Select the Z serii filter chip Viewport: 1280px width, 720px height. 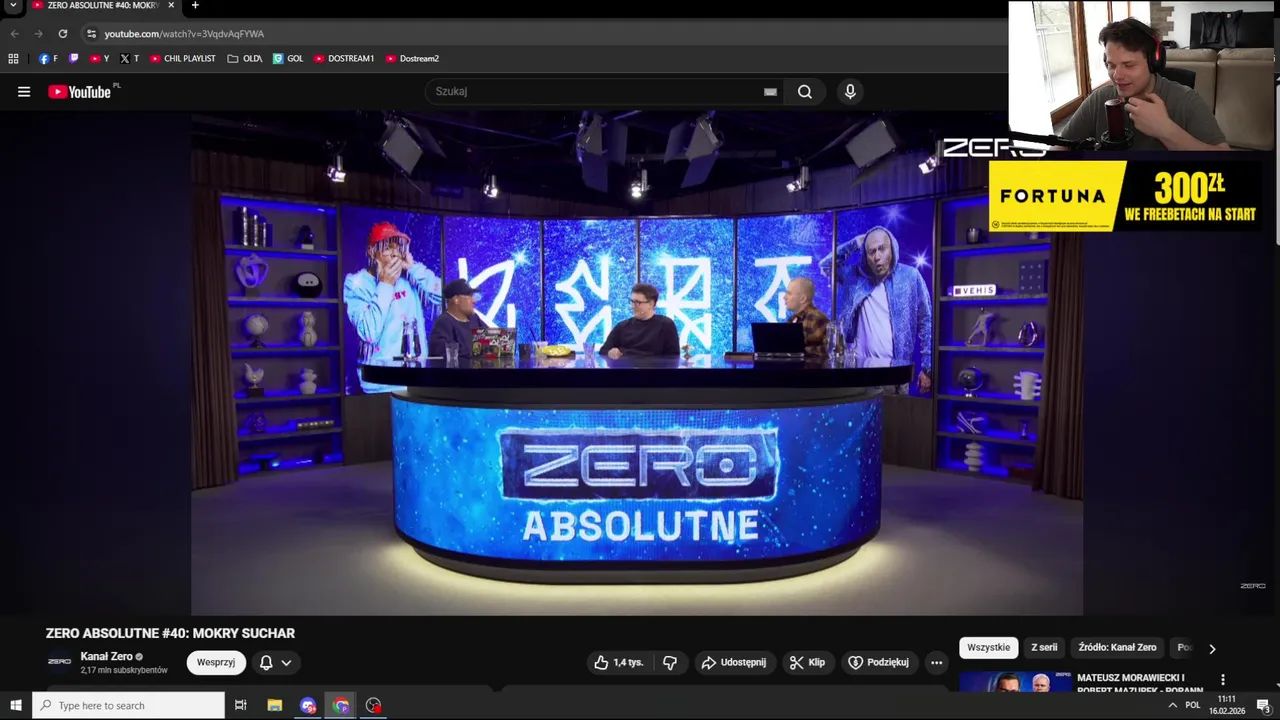coord(1044,647)
